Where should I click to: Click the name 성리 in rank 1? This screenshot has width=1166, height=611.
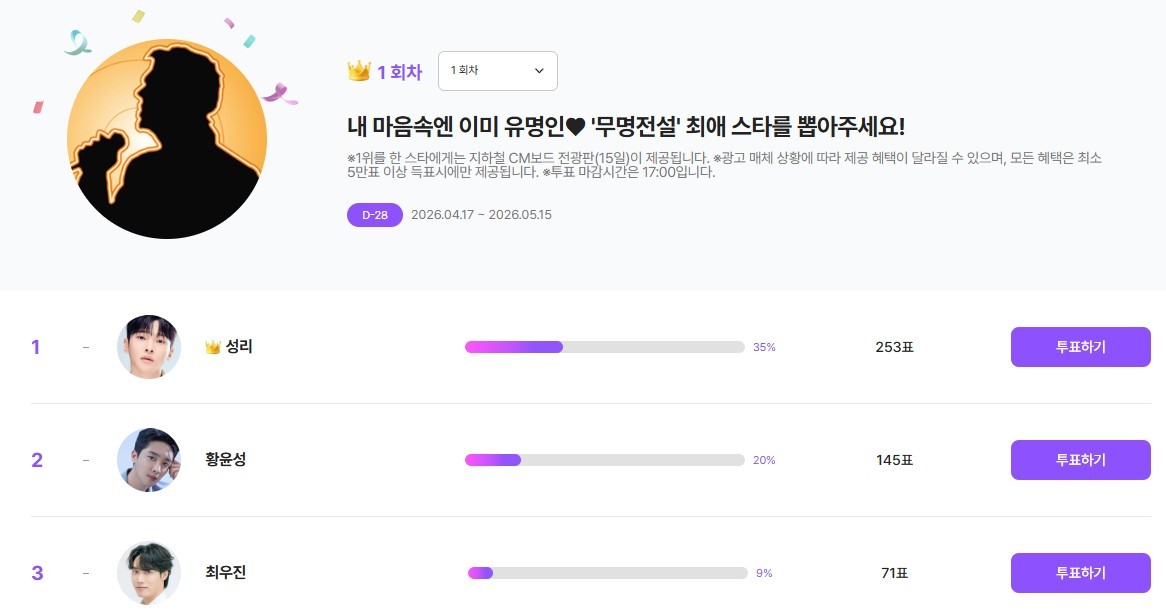(x=240, y=347)
